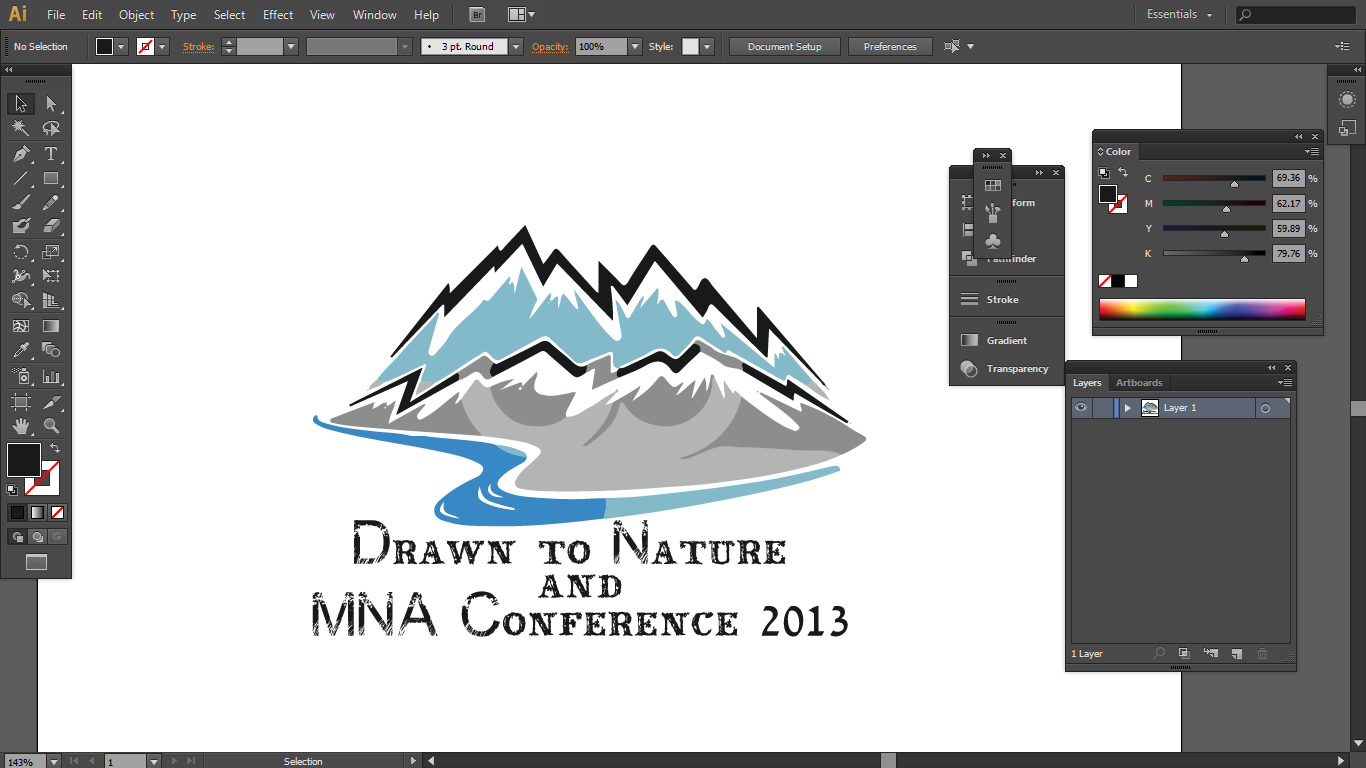The height and width of the screenshot is (768, 1366).
Task: Open the Swatches panel grid icon
Action: pos(992,185)
